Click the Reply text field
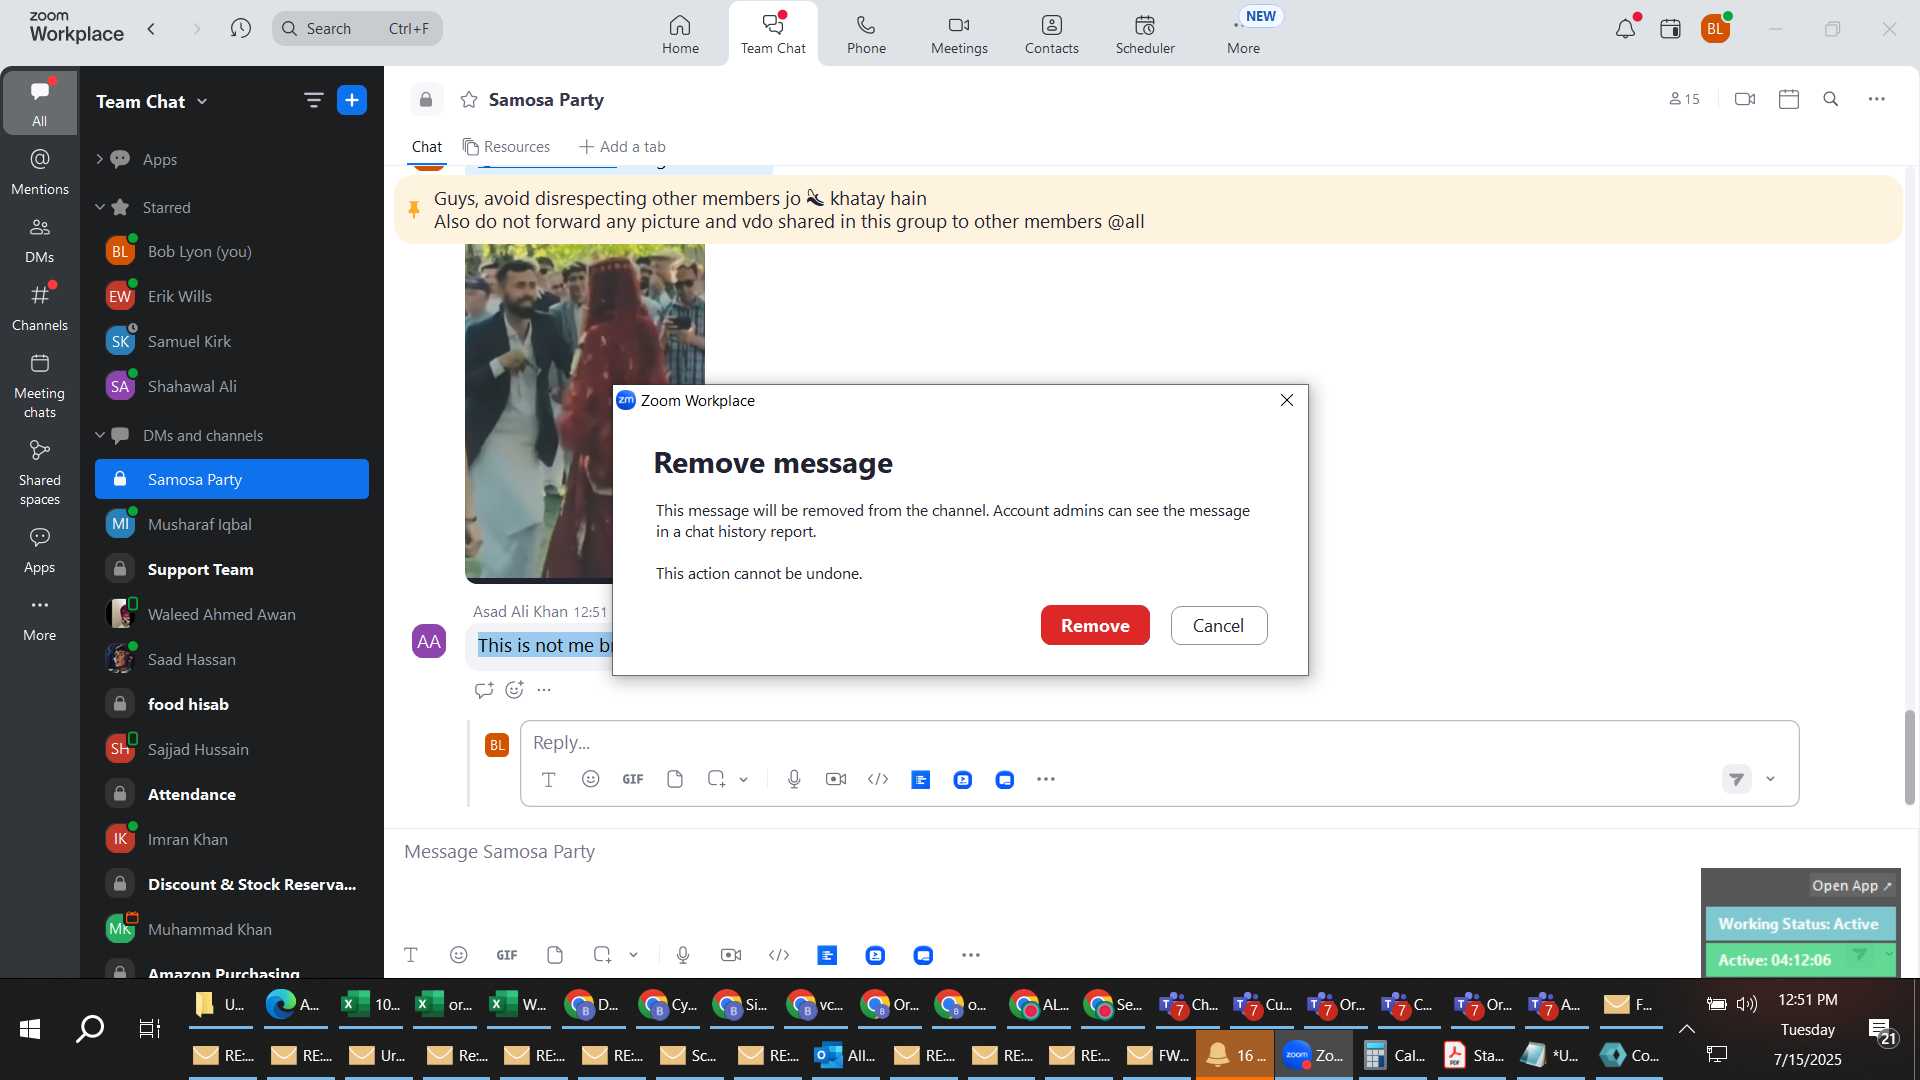The width and height of the screenshot is (1920, 1080). 1158,742
